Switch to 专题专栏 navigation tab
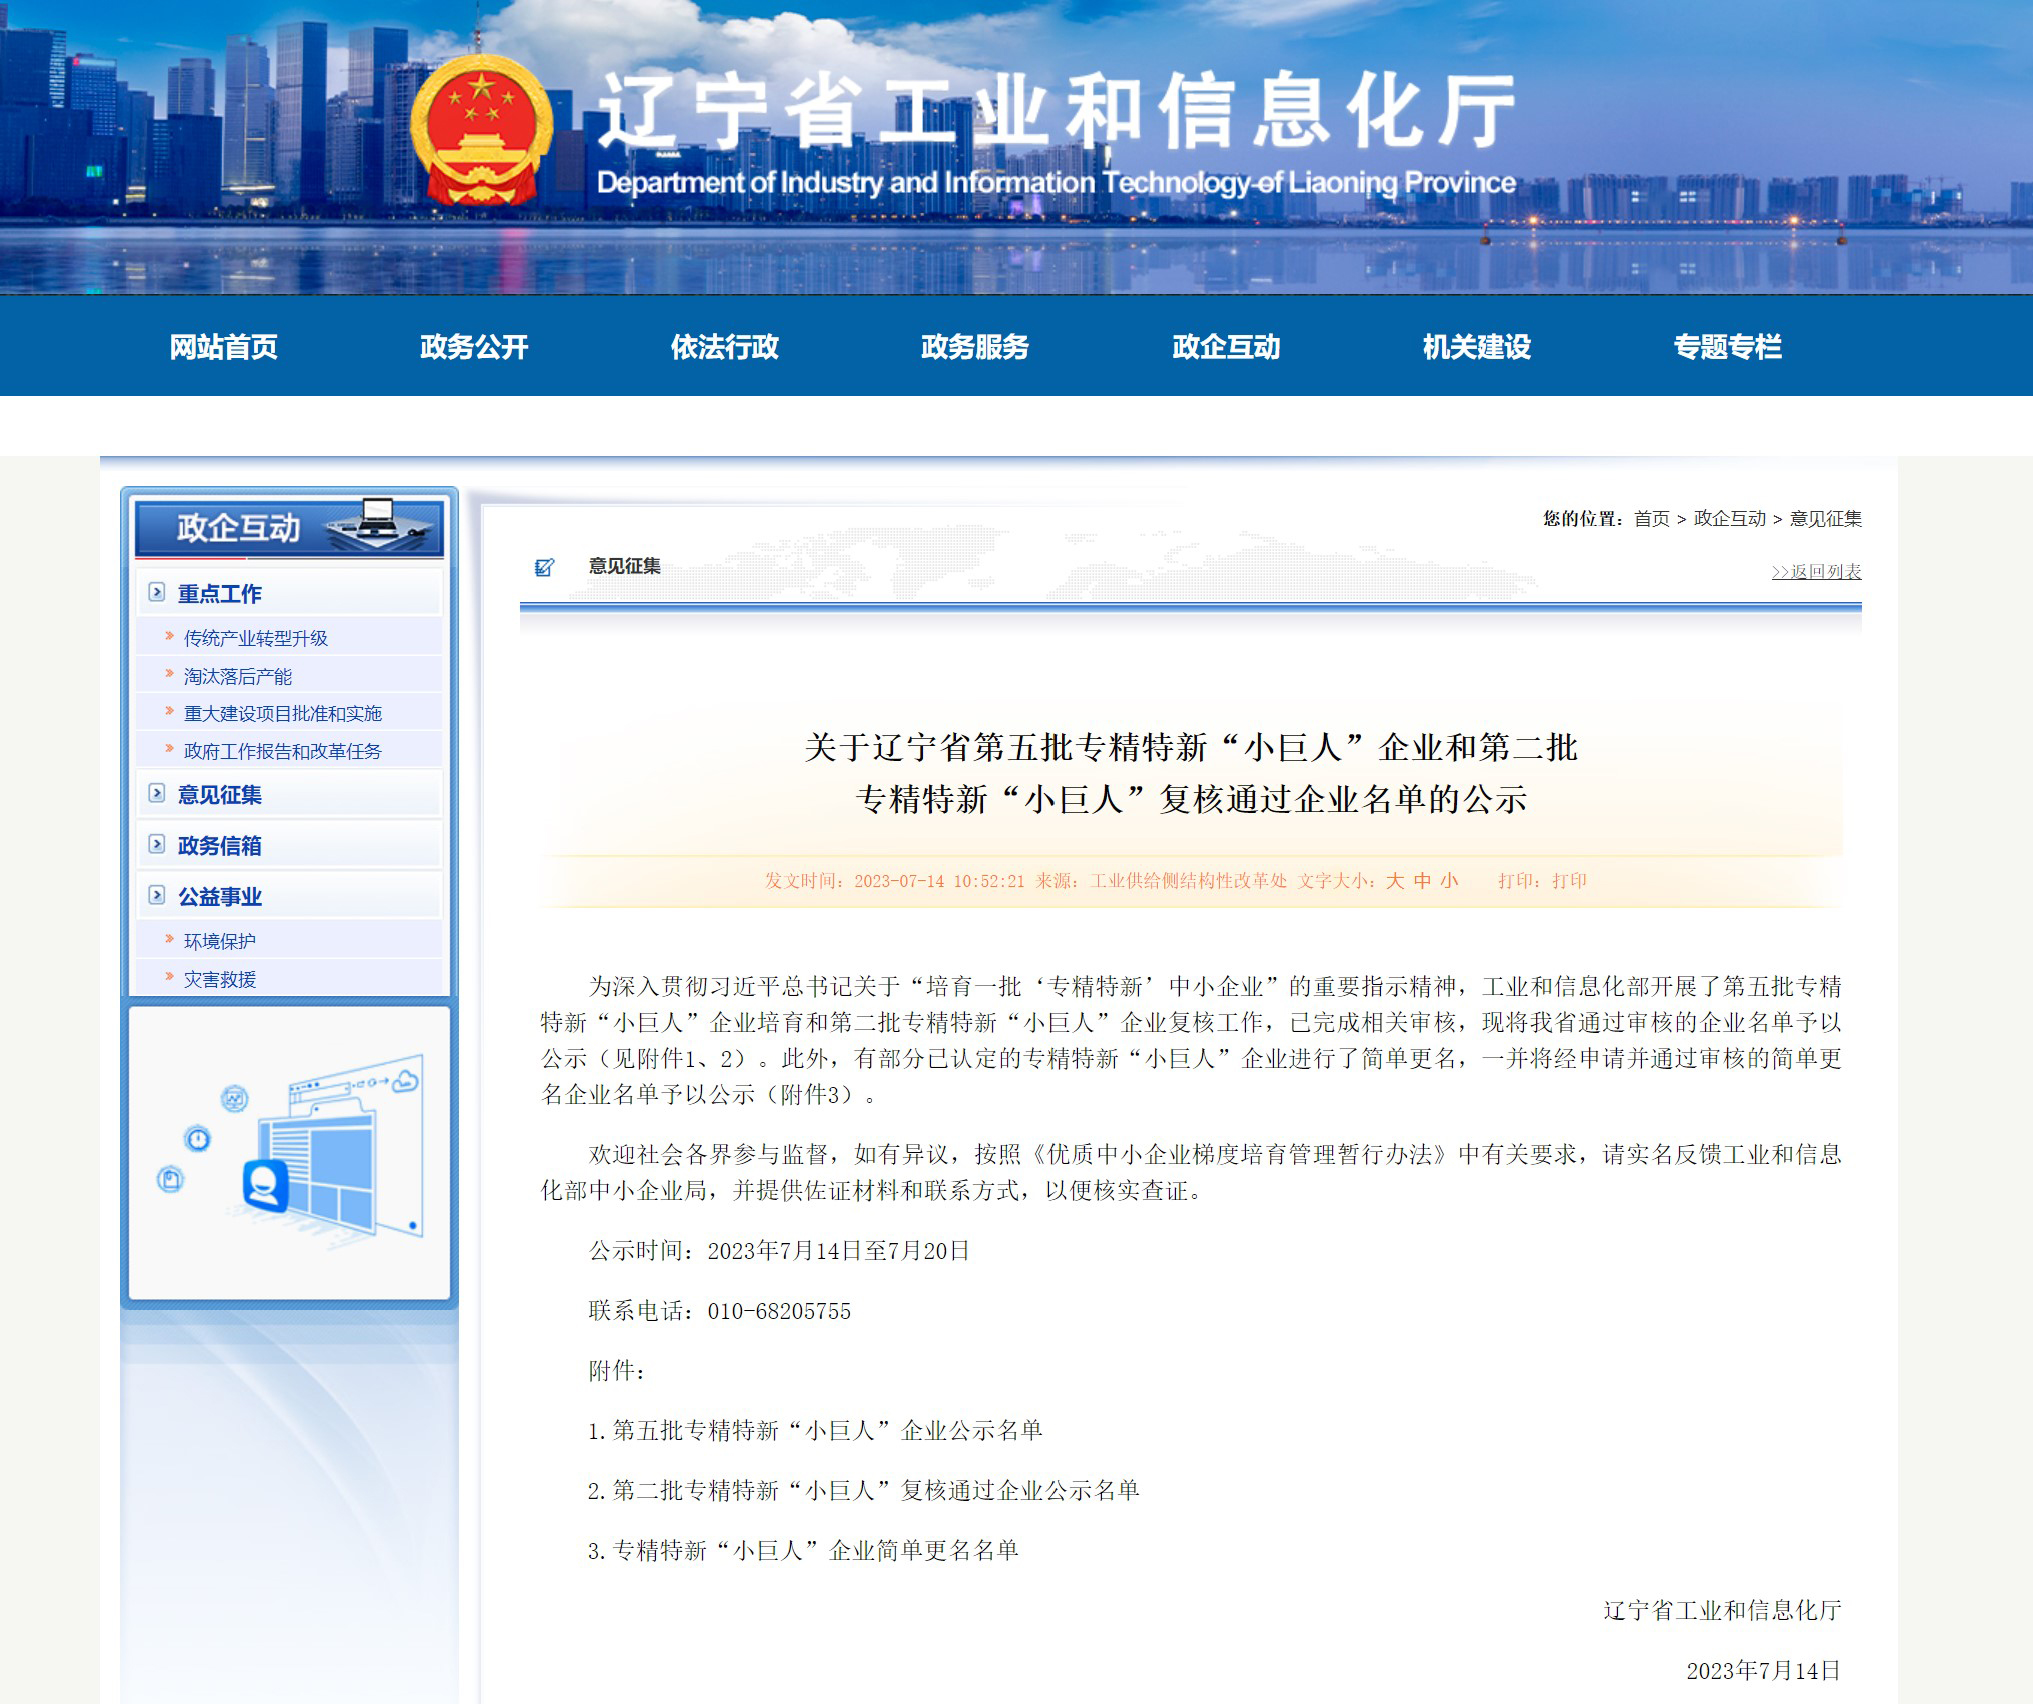 tap(1728, 347)
